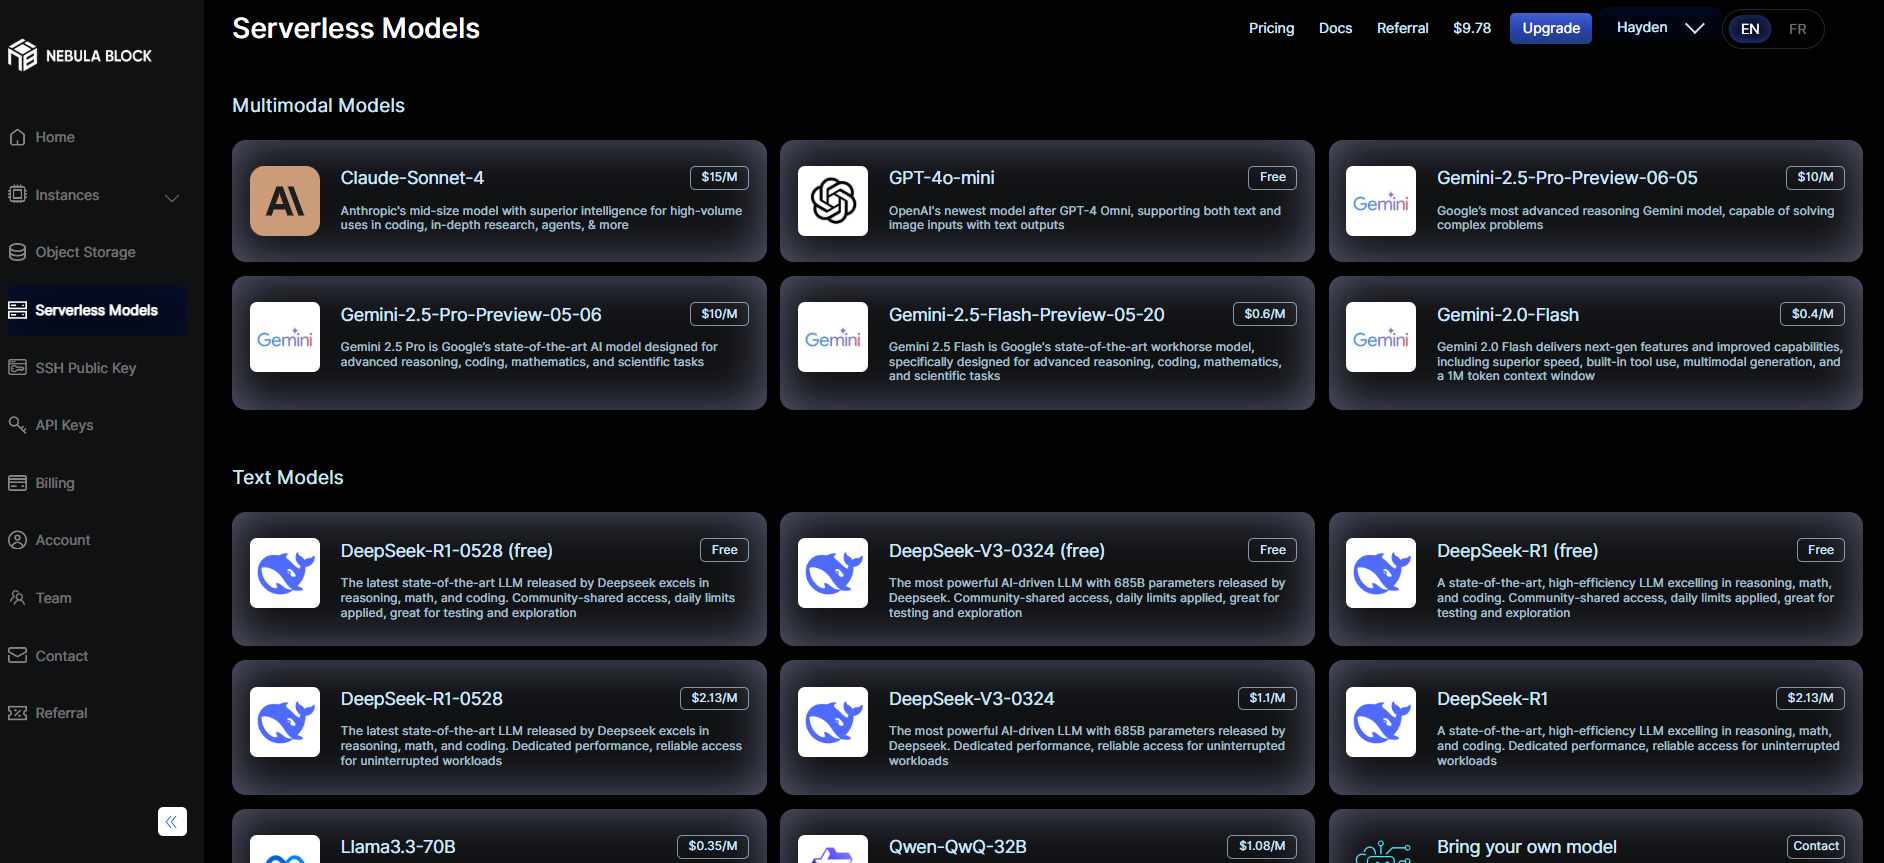Viewport: 1884px width, 863px height.
Task: Click the Team people icon
Action: [17, 598]
